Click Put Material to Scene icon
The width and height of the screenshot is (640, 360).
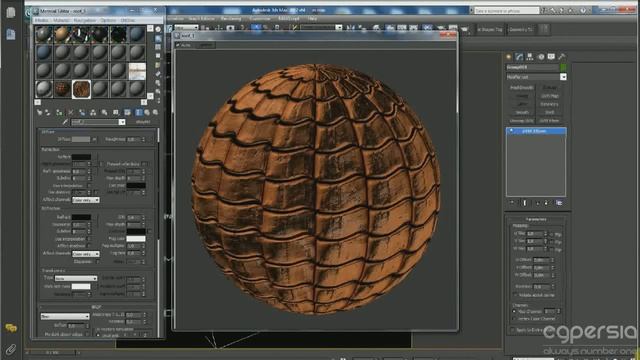pos(48,112)
